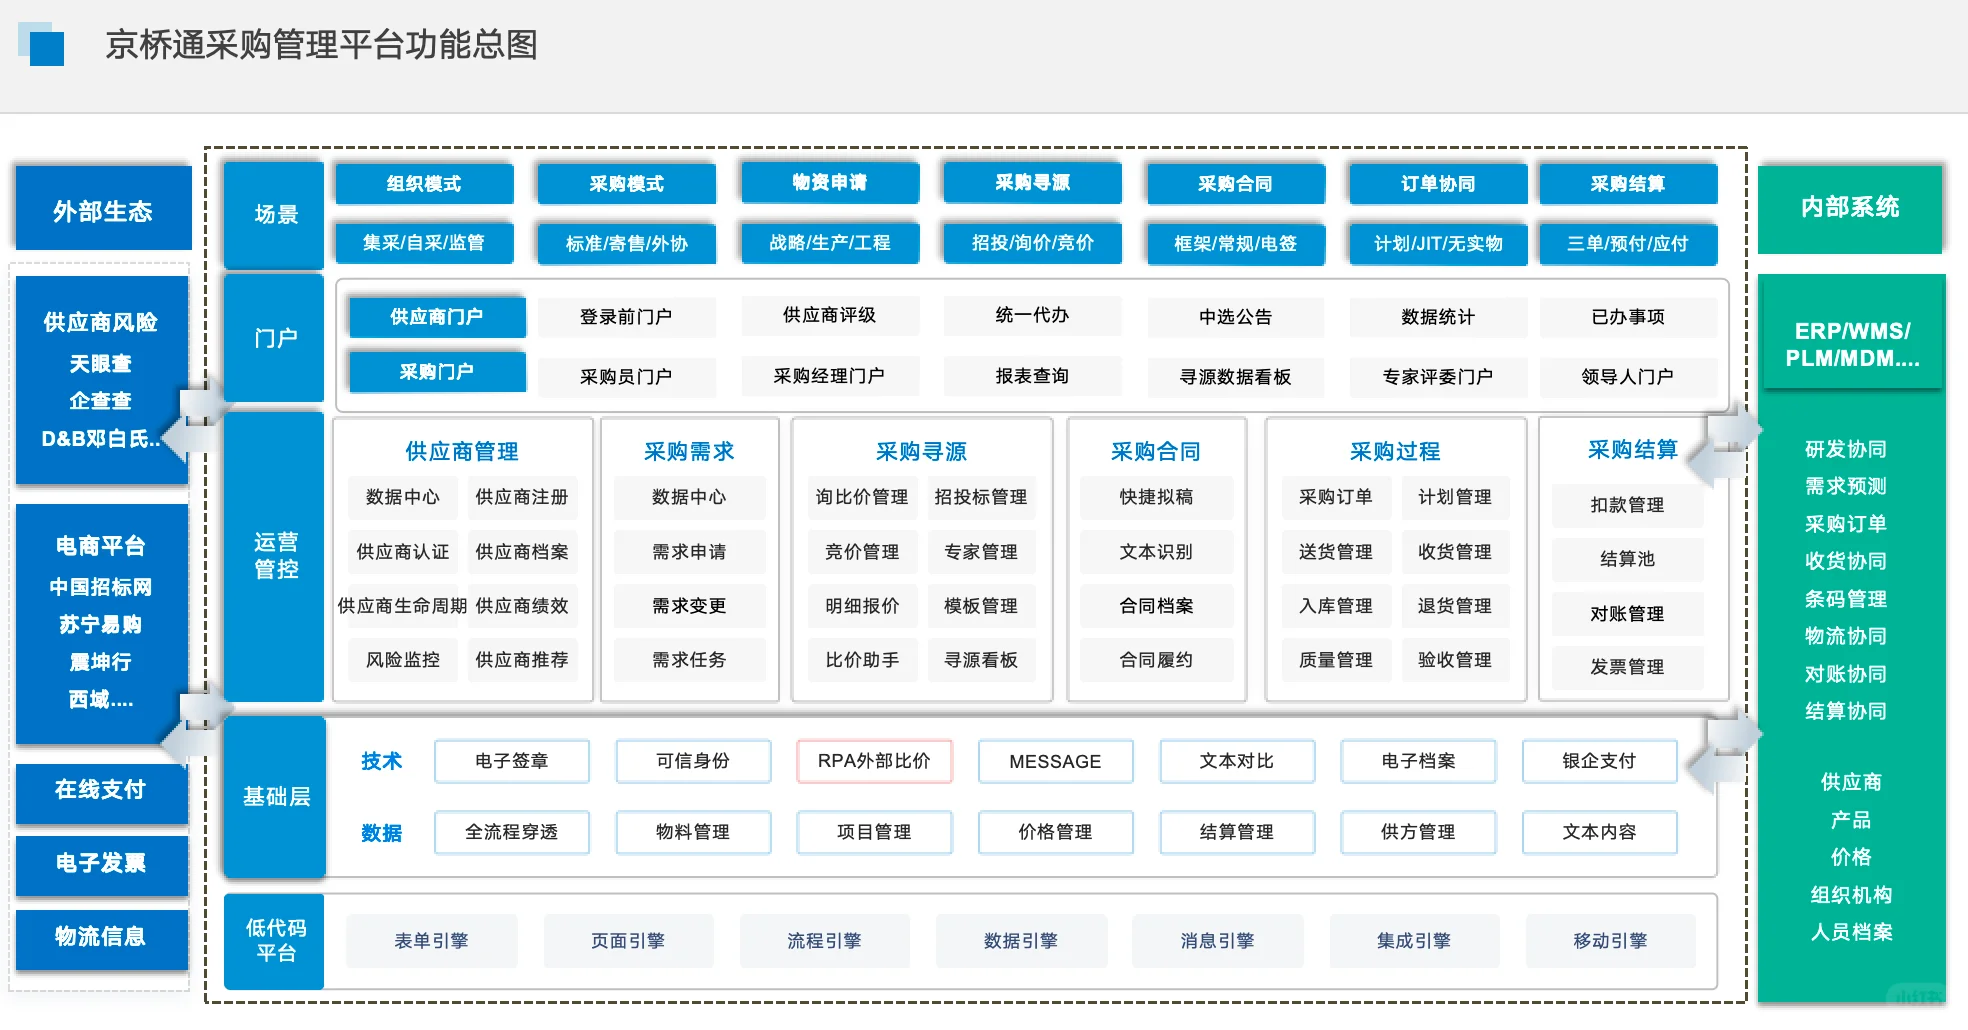Click 中国招标网 in the e-commerce list
The image size is (1968, 1030).
coord(101,586)
